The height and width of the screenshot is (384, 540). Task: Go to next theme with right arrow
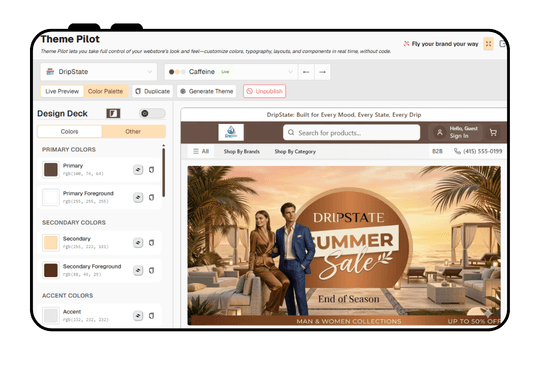click(x=322, y=72)
